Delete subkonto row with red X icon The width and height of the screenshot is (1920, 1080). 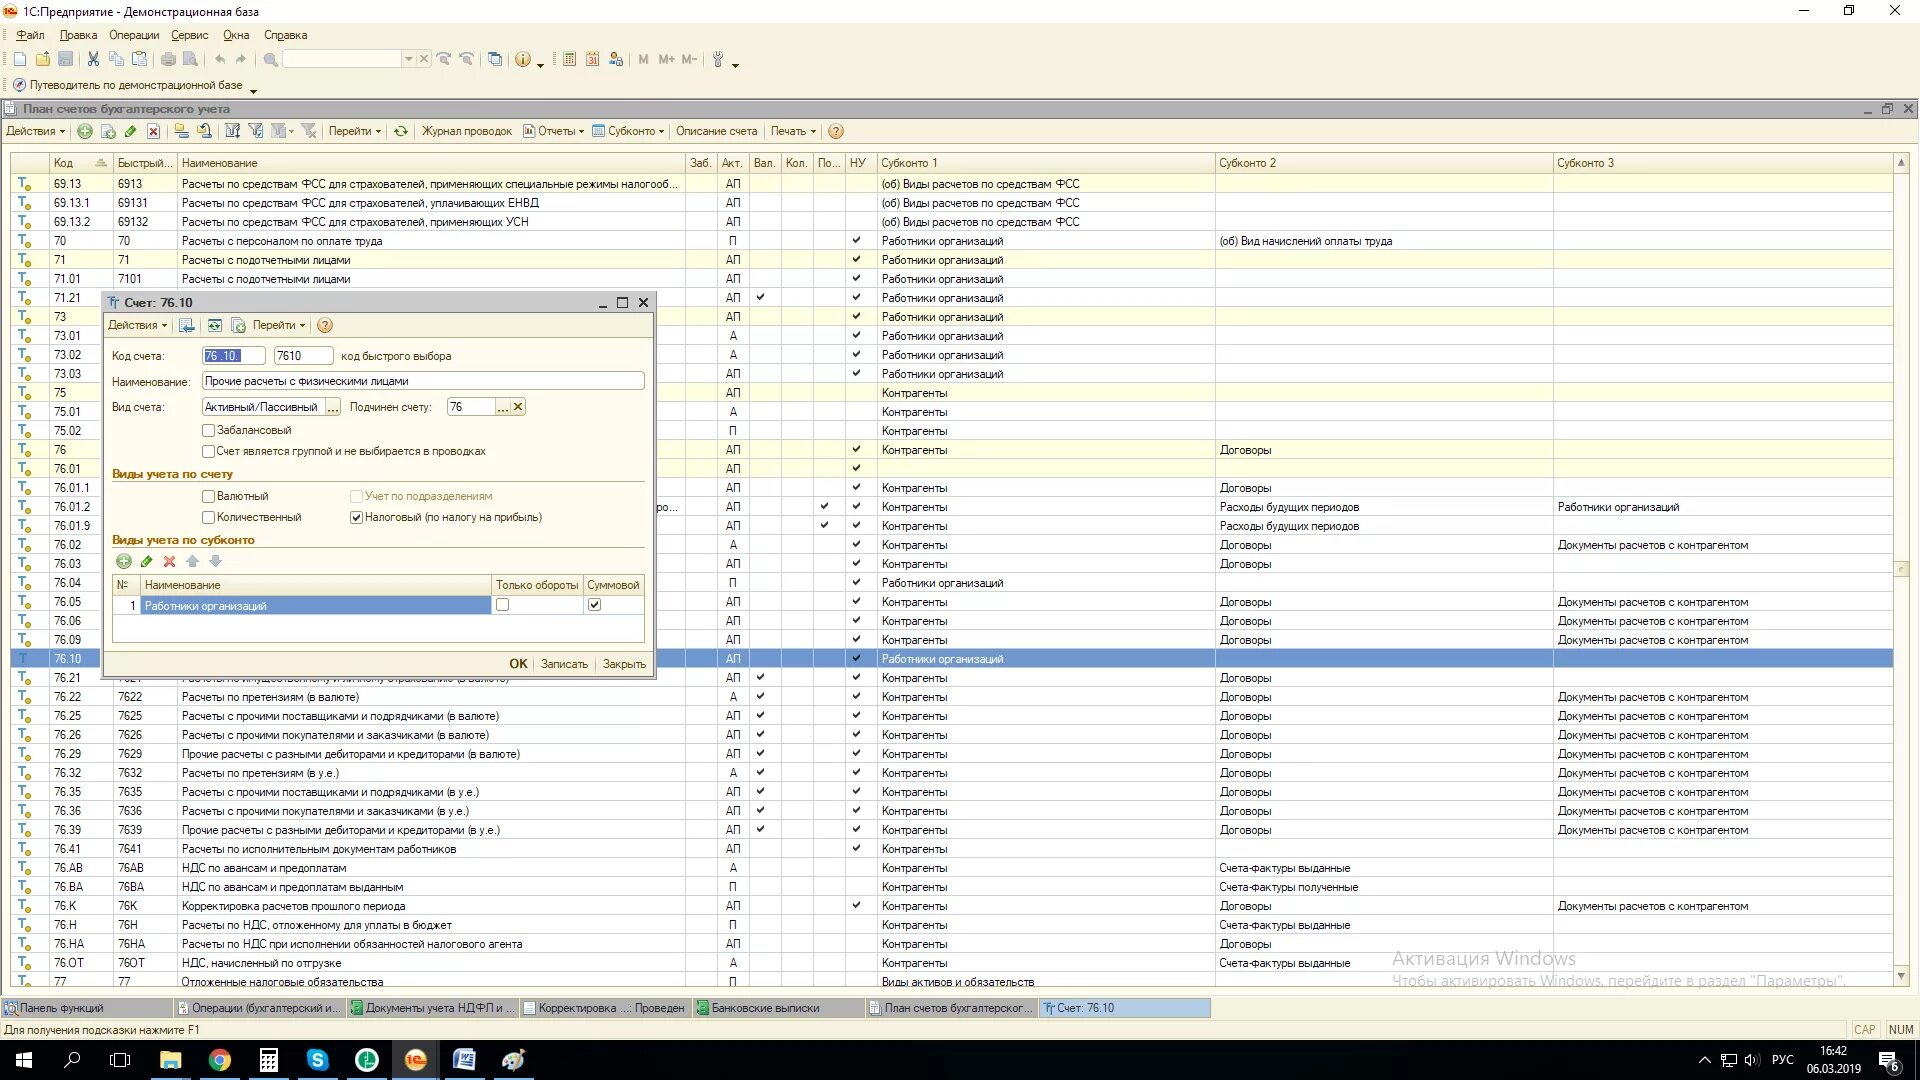pos(169,562)
